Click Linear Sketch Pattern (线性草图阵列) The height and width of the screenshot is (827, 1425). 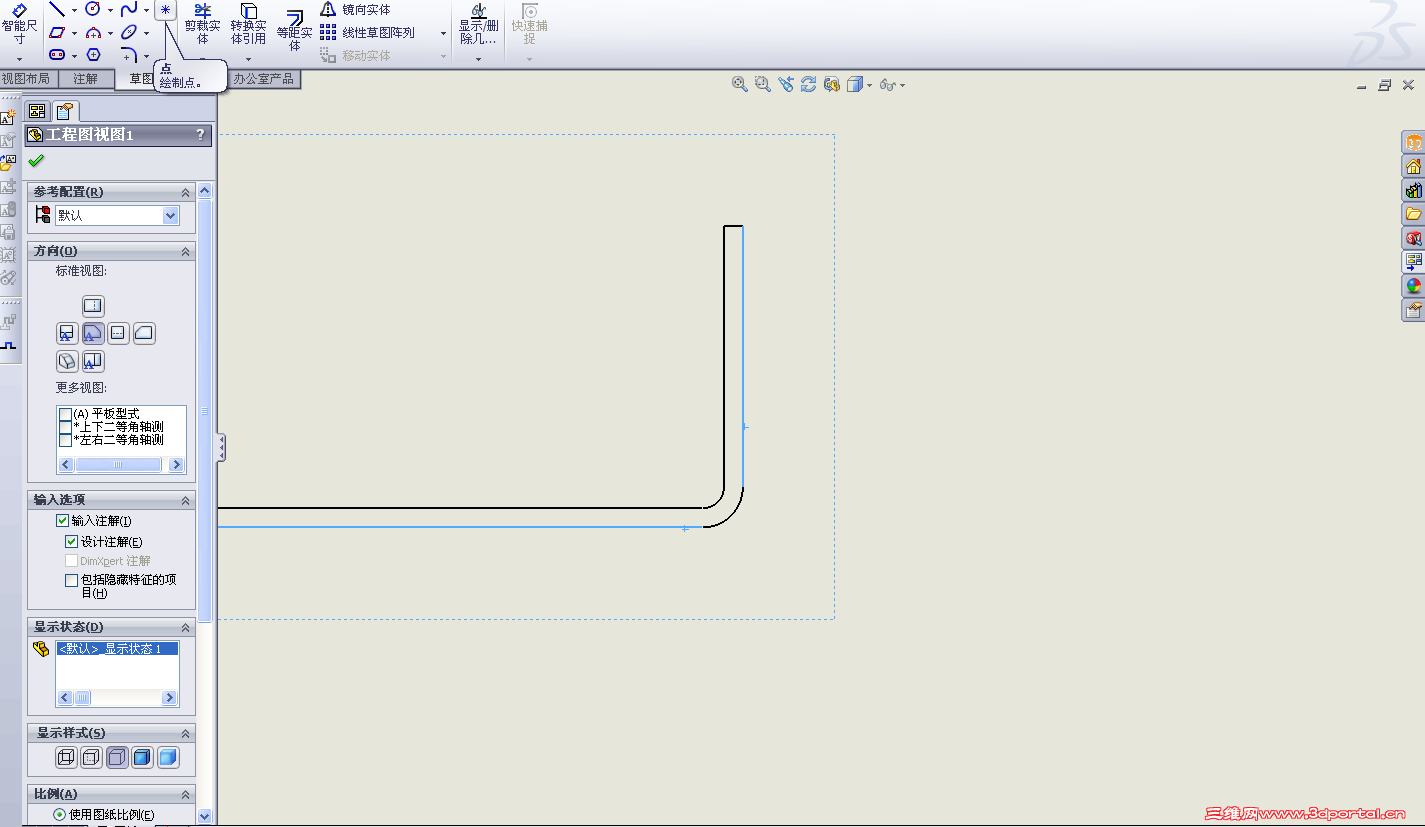[367, 32]
